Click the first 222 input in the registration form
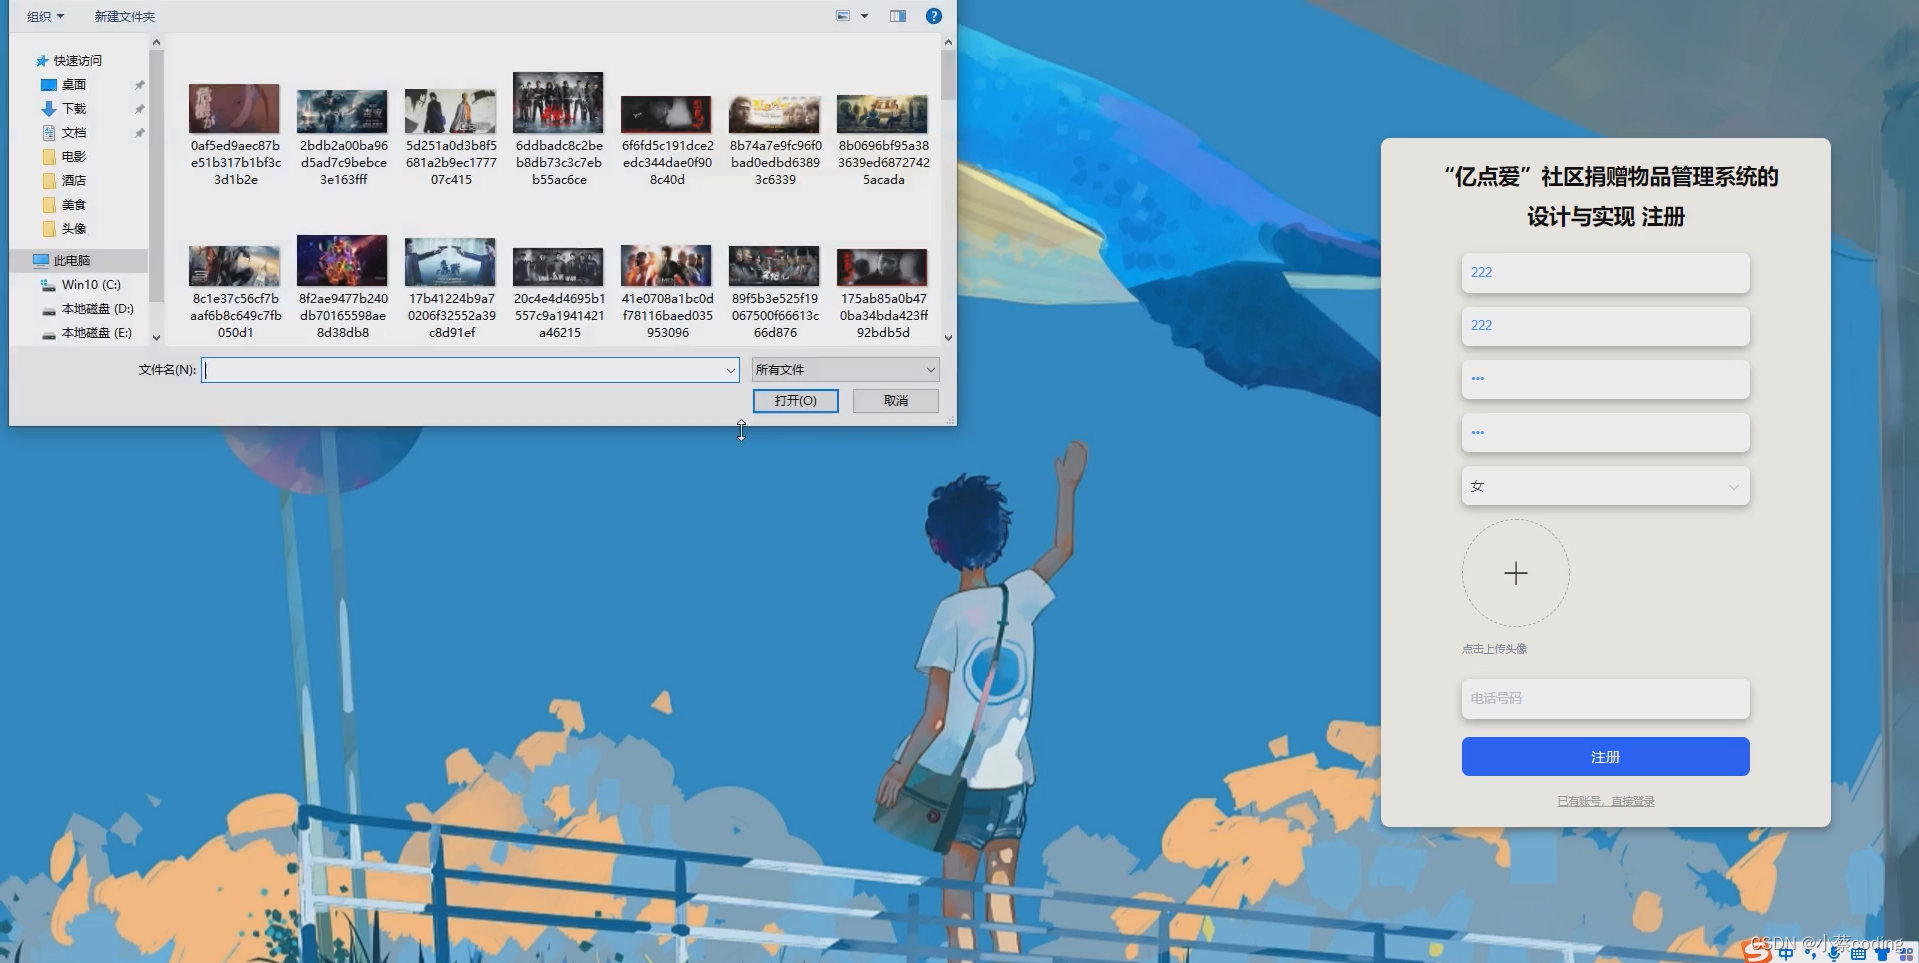Image resolution: width=1919 pixels, height=963 pixels. (x=1606, y=273)
